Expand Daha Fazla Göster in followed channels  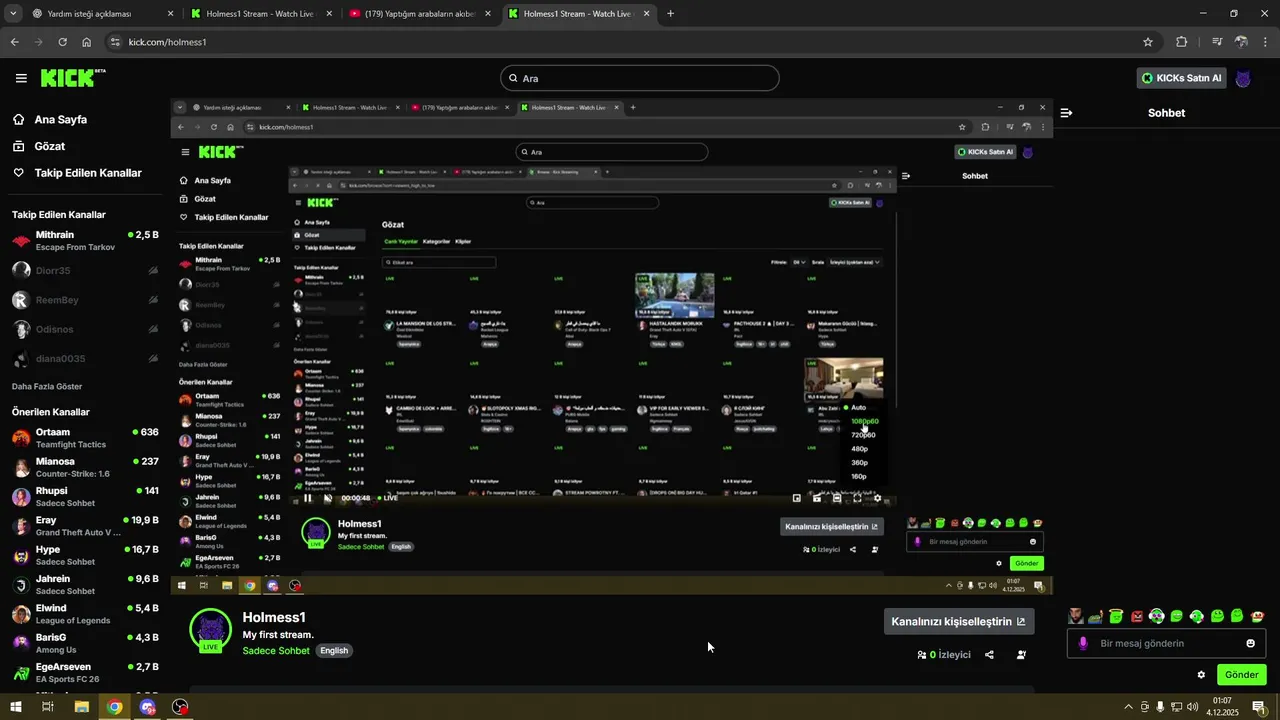tap(47, 386)
